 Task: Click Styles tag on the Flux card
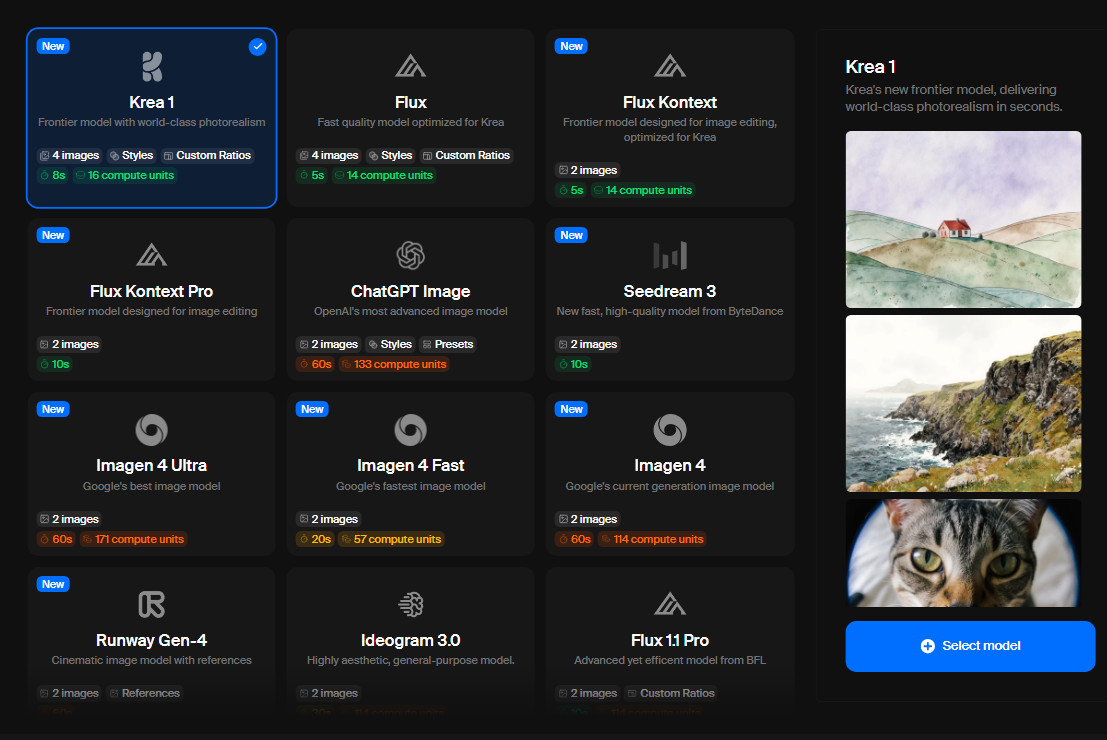click(390, 155)
